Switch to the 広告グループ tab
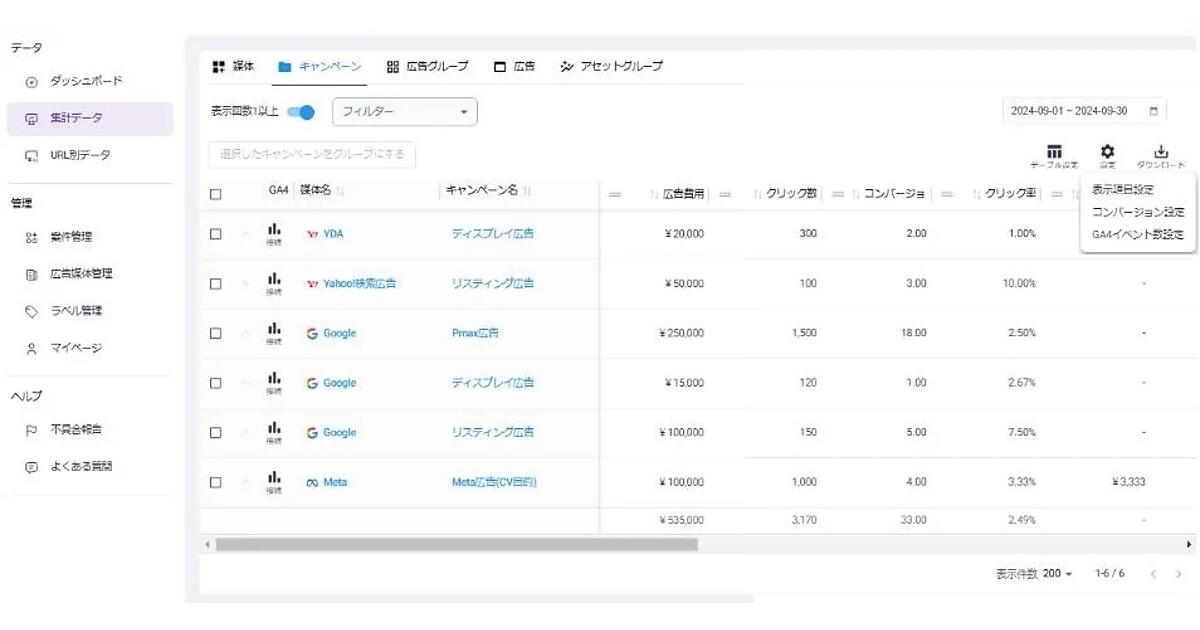 427,67
